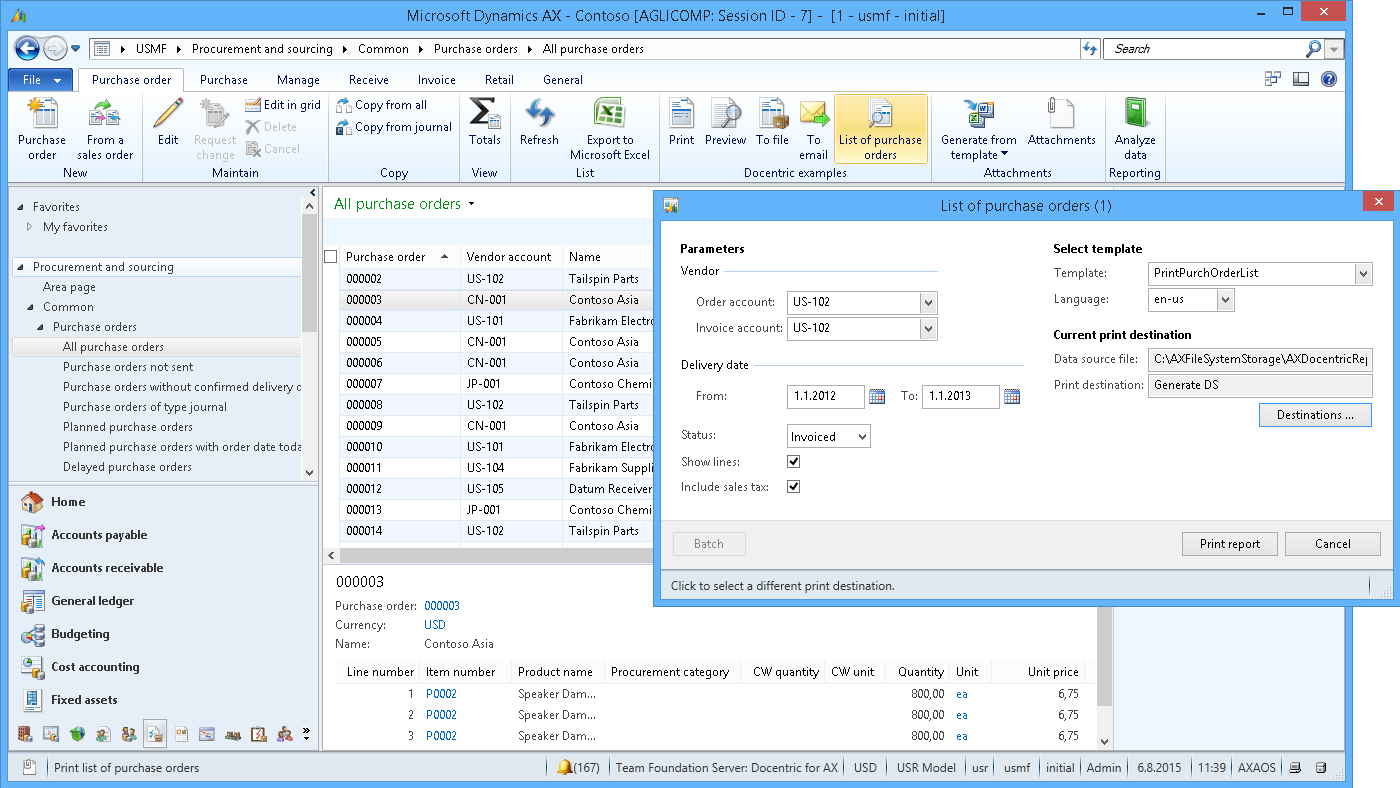Click Copy from journal
1400x788 pixels.
coord(394,127)
